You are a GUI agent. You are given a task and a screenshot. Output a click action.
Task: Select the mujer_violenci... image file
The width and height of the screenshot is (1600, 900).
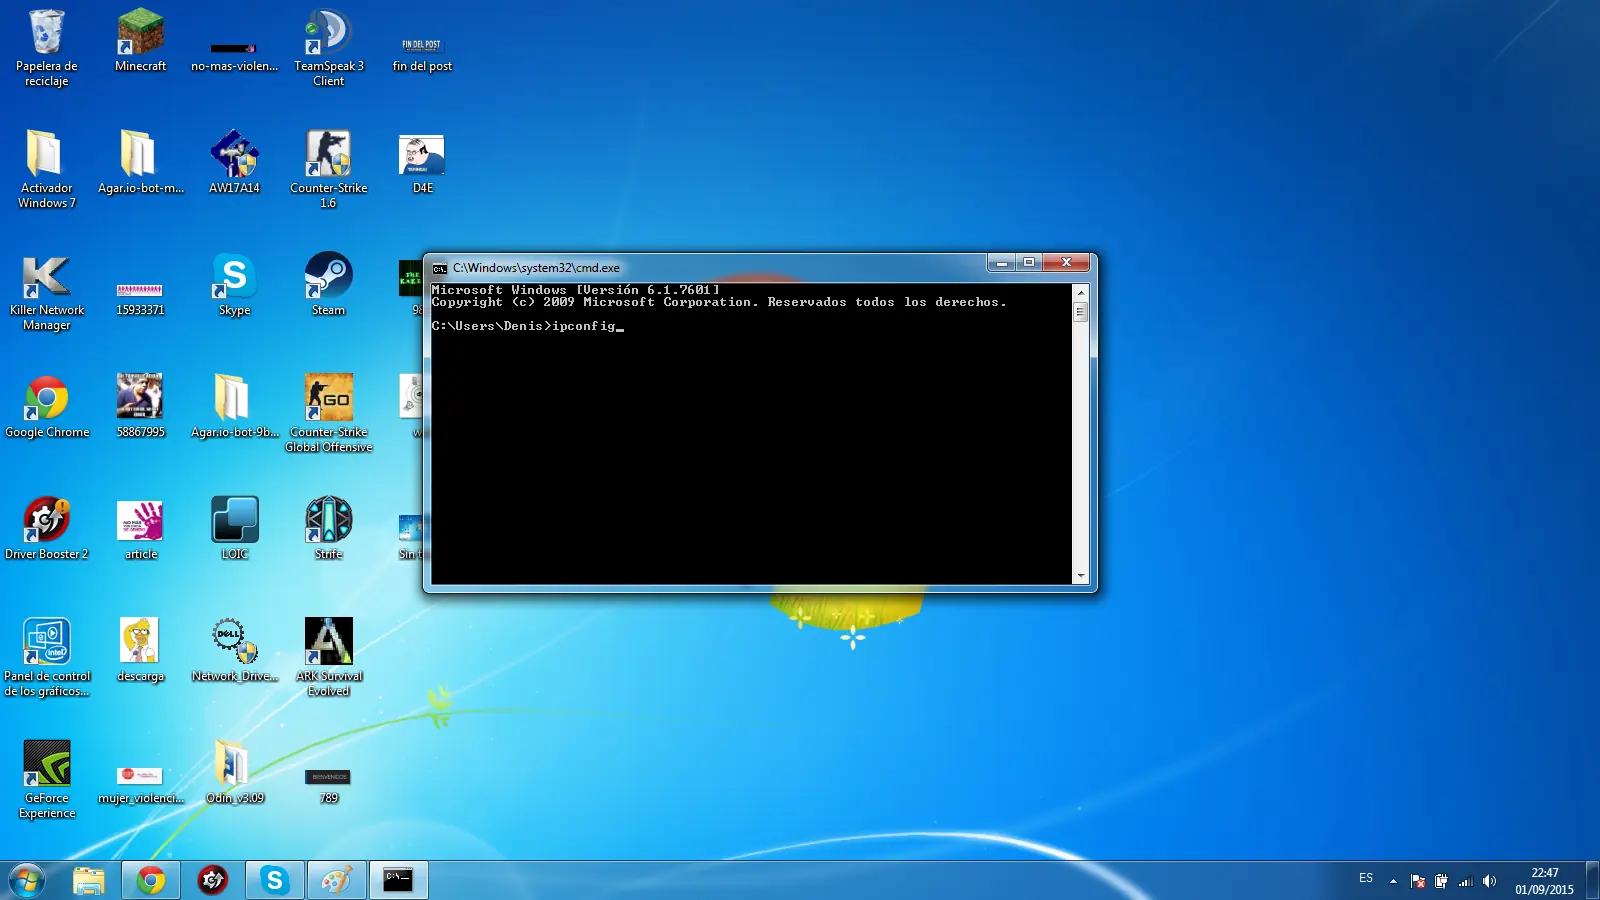(140, 786)
